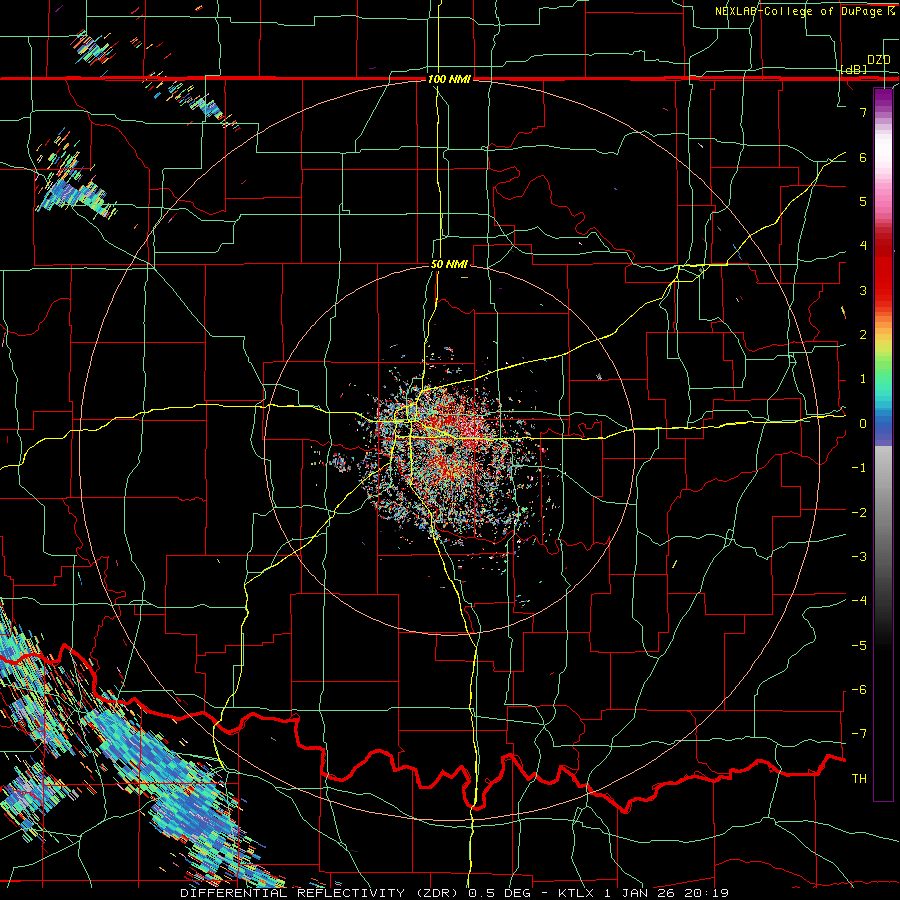This screenshot has width=900, height=900.
Task: Click the color scale bar at 7
Action: (883, 112)
